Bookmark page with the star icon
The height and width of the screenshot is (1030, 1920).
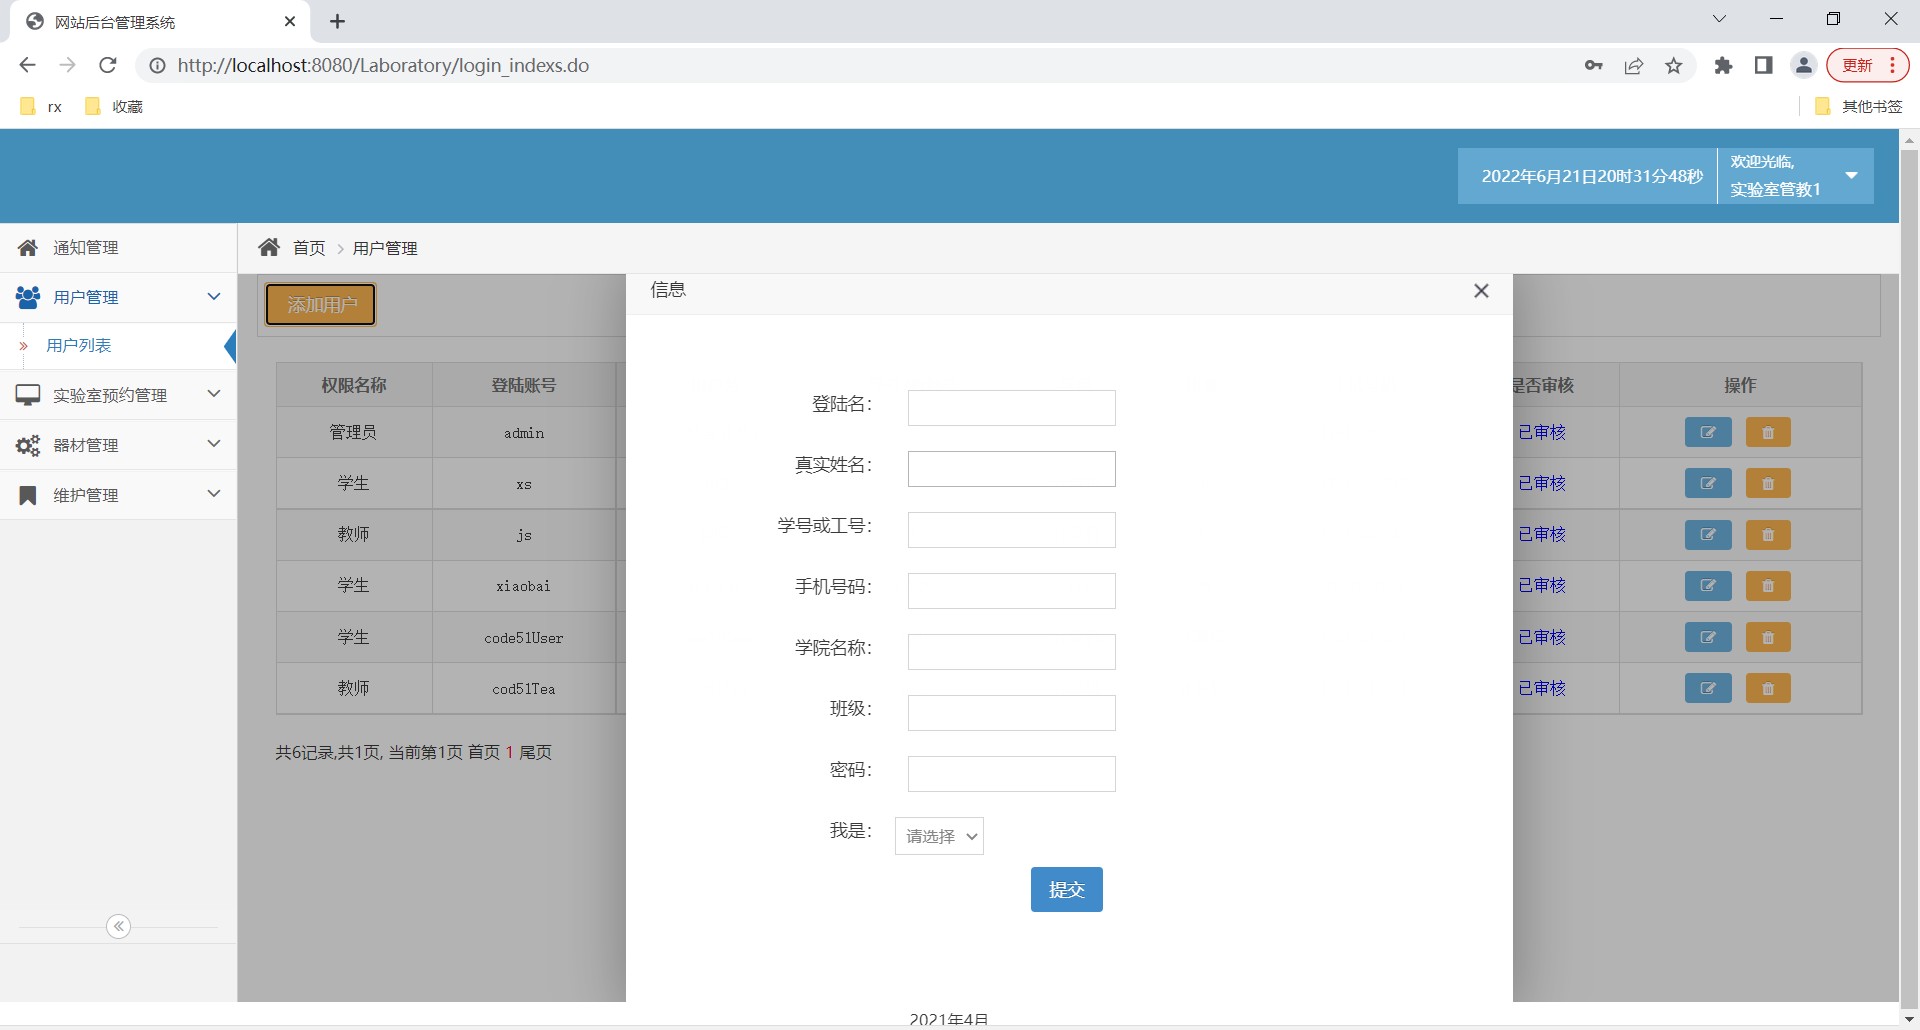pos(1674,66)
